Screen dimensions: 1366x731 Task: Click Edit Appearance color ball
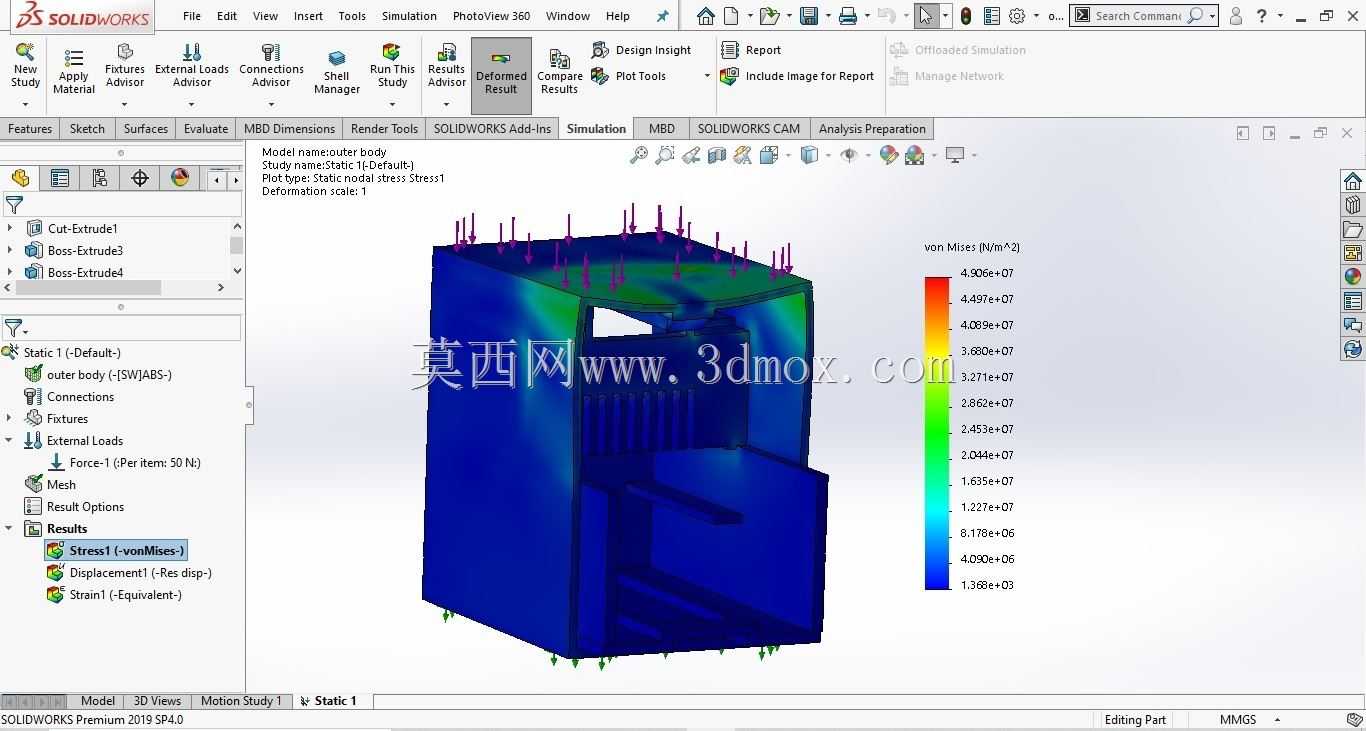click(x=888, y=155)
